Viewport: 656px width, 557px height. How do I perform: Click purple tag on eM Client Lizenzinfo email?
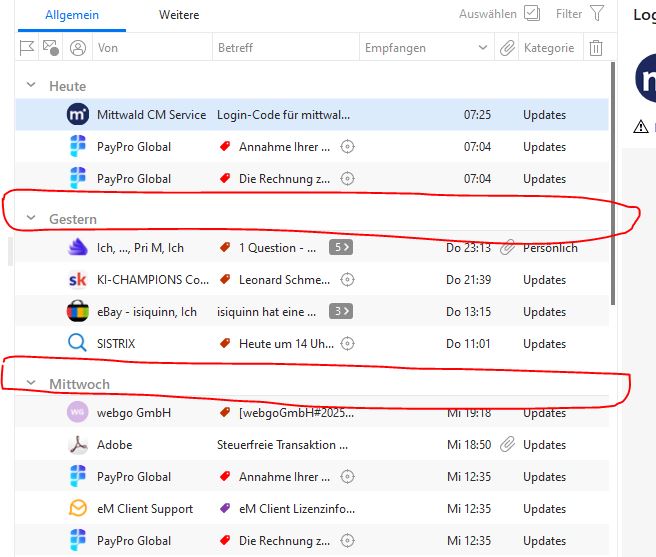(225, 508)
